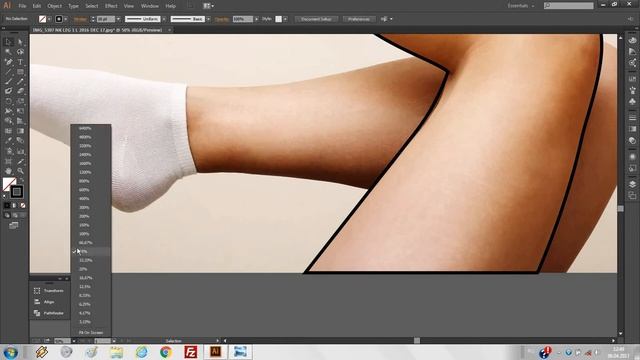Select the Paintbrush tool
The image size is (640, 360).
9,82
